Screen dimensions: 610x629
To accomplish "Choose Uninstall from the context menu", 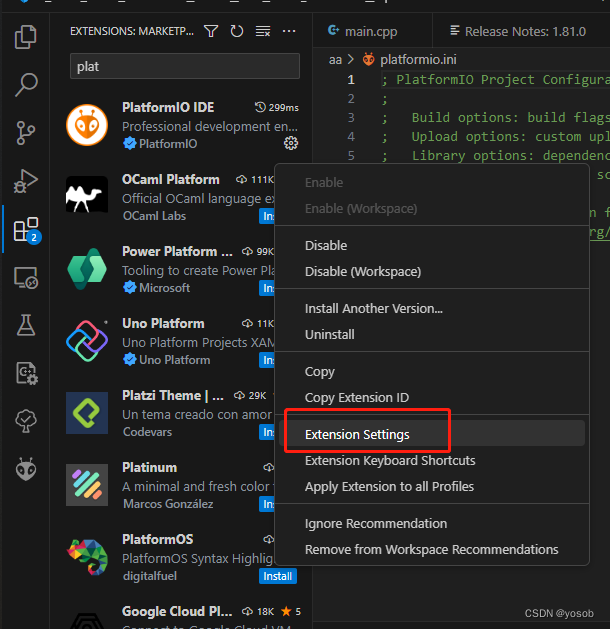I will (x=432, y=335).
